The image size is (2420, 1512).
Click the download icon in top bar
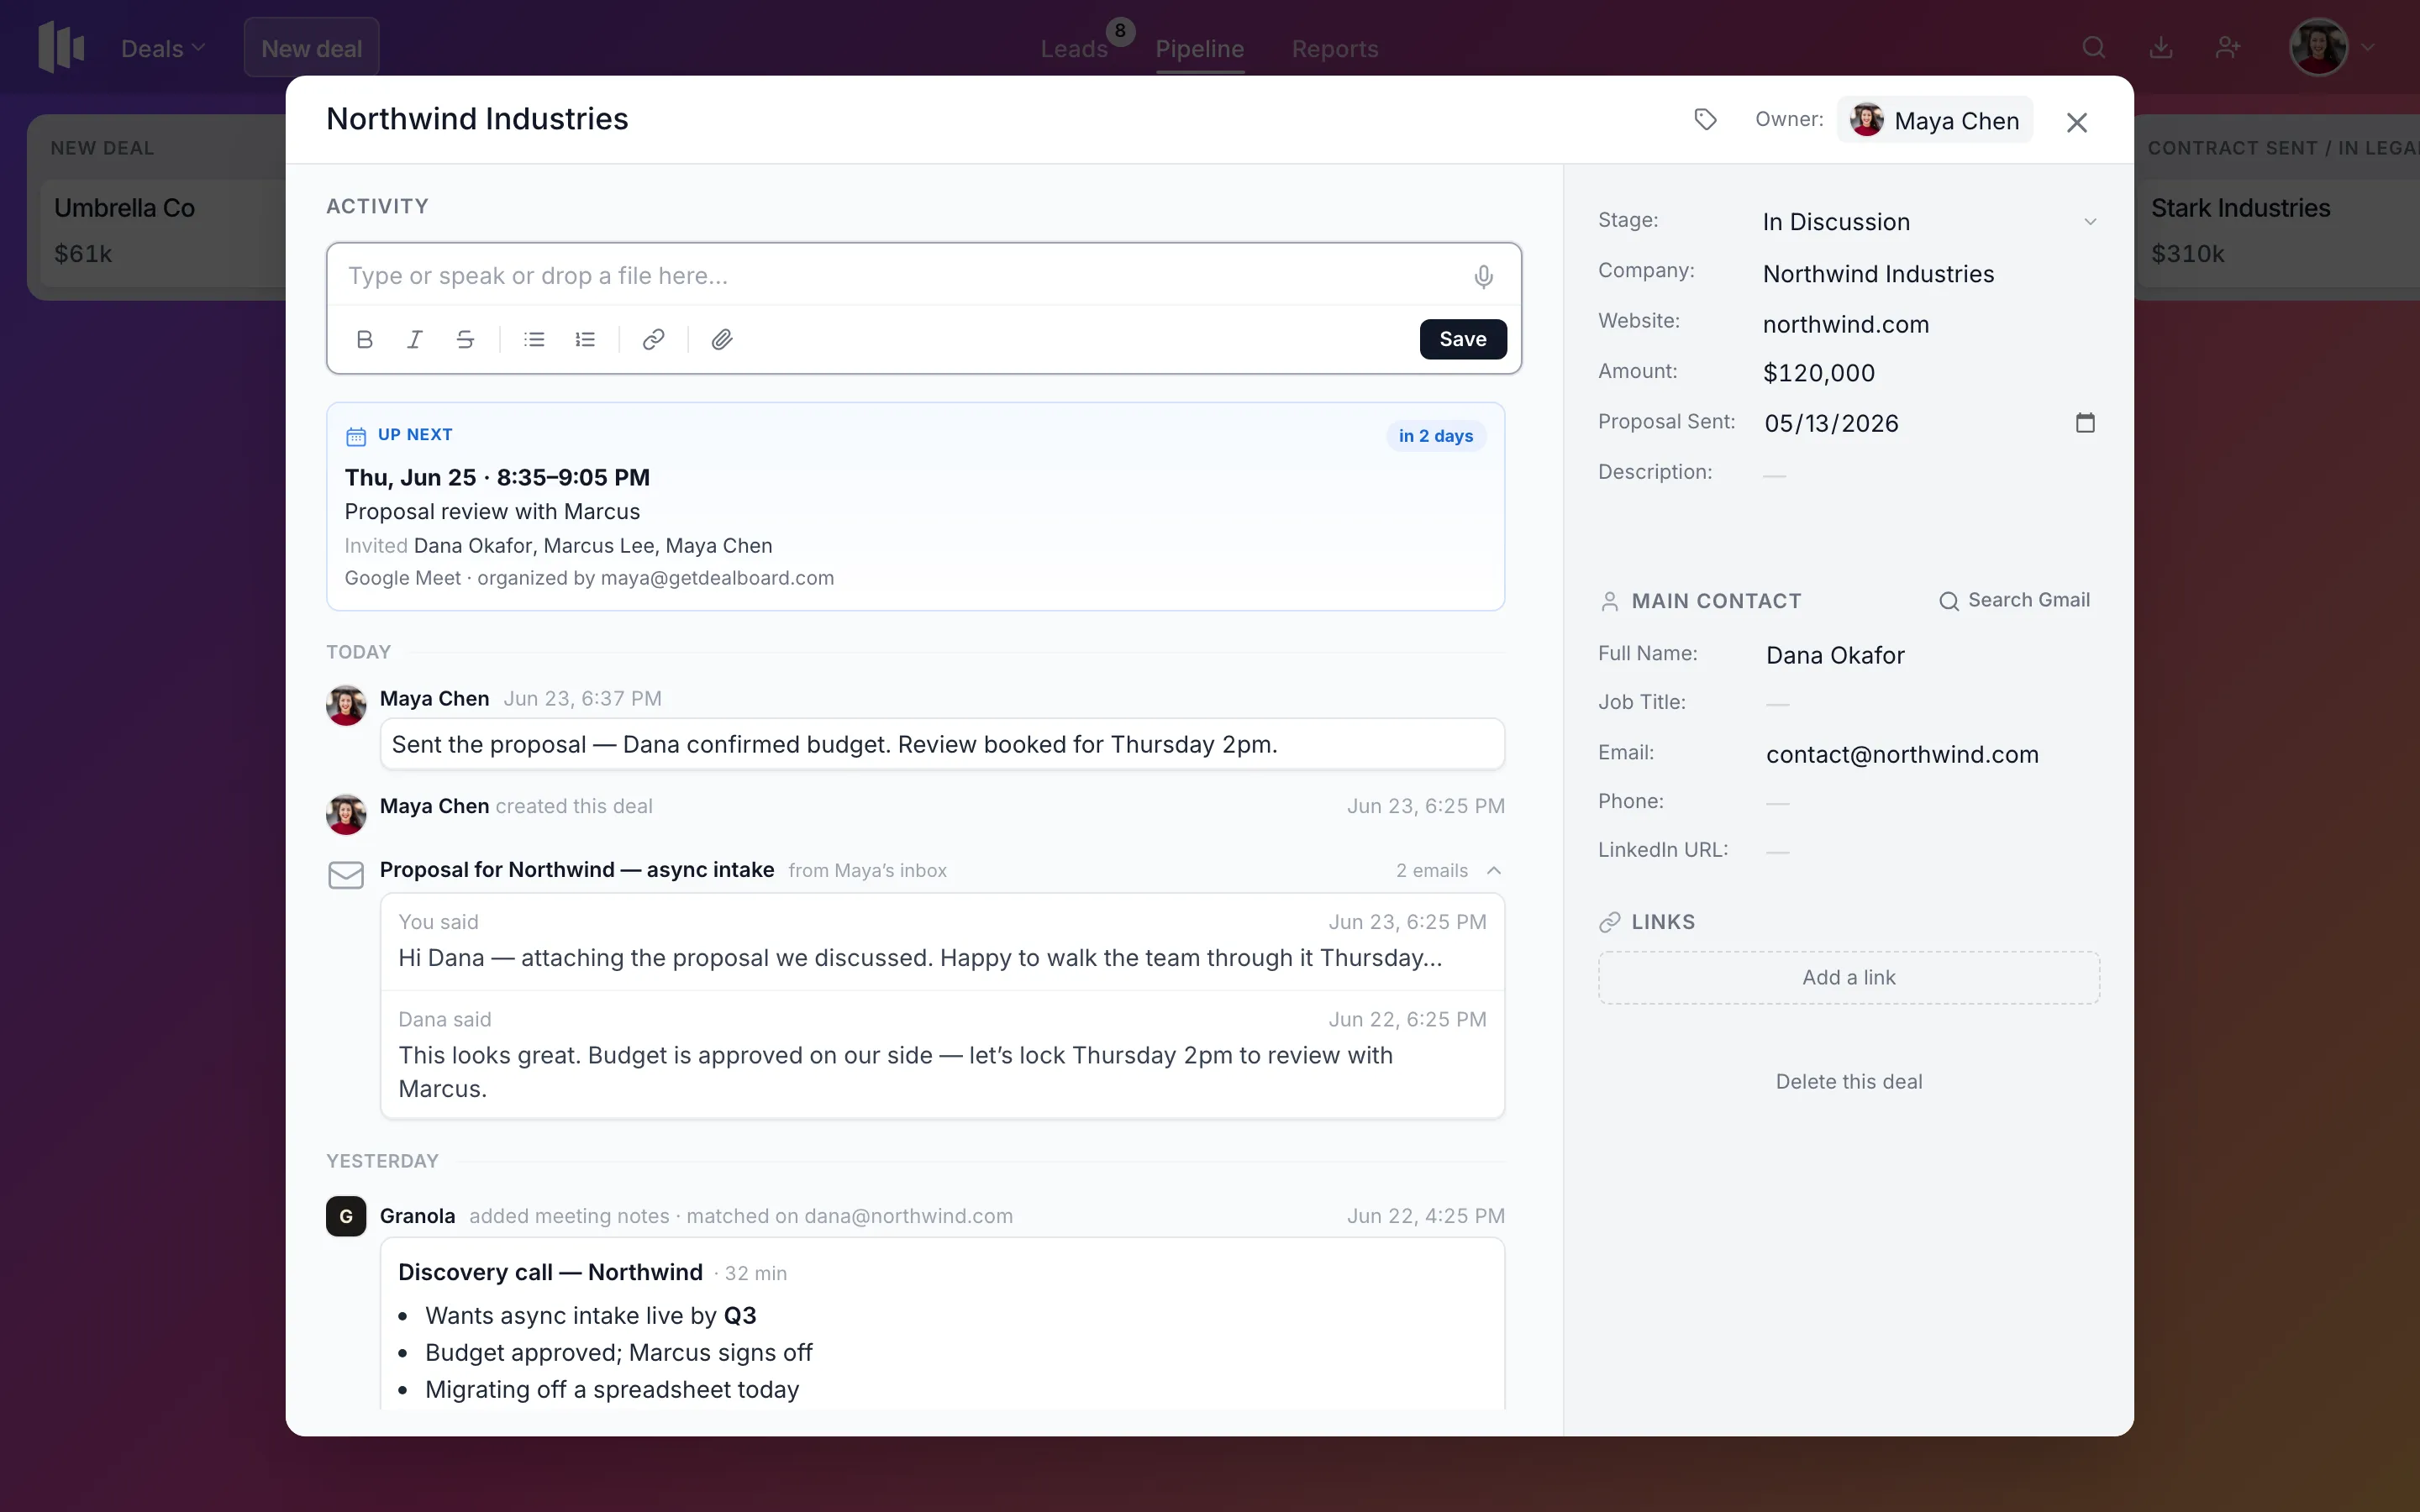click(x=2161, y=47)
